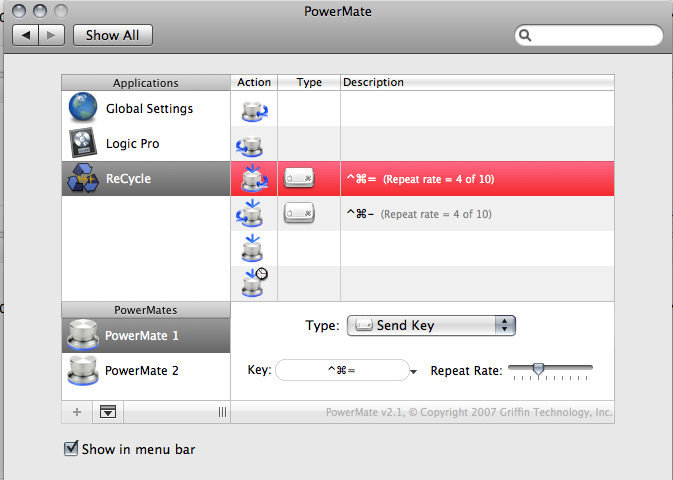Select Logic Pro in Applications list
This screenshot has width=673, height=480.
coord(146,143)
